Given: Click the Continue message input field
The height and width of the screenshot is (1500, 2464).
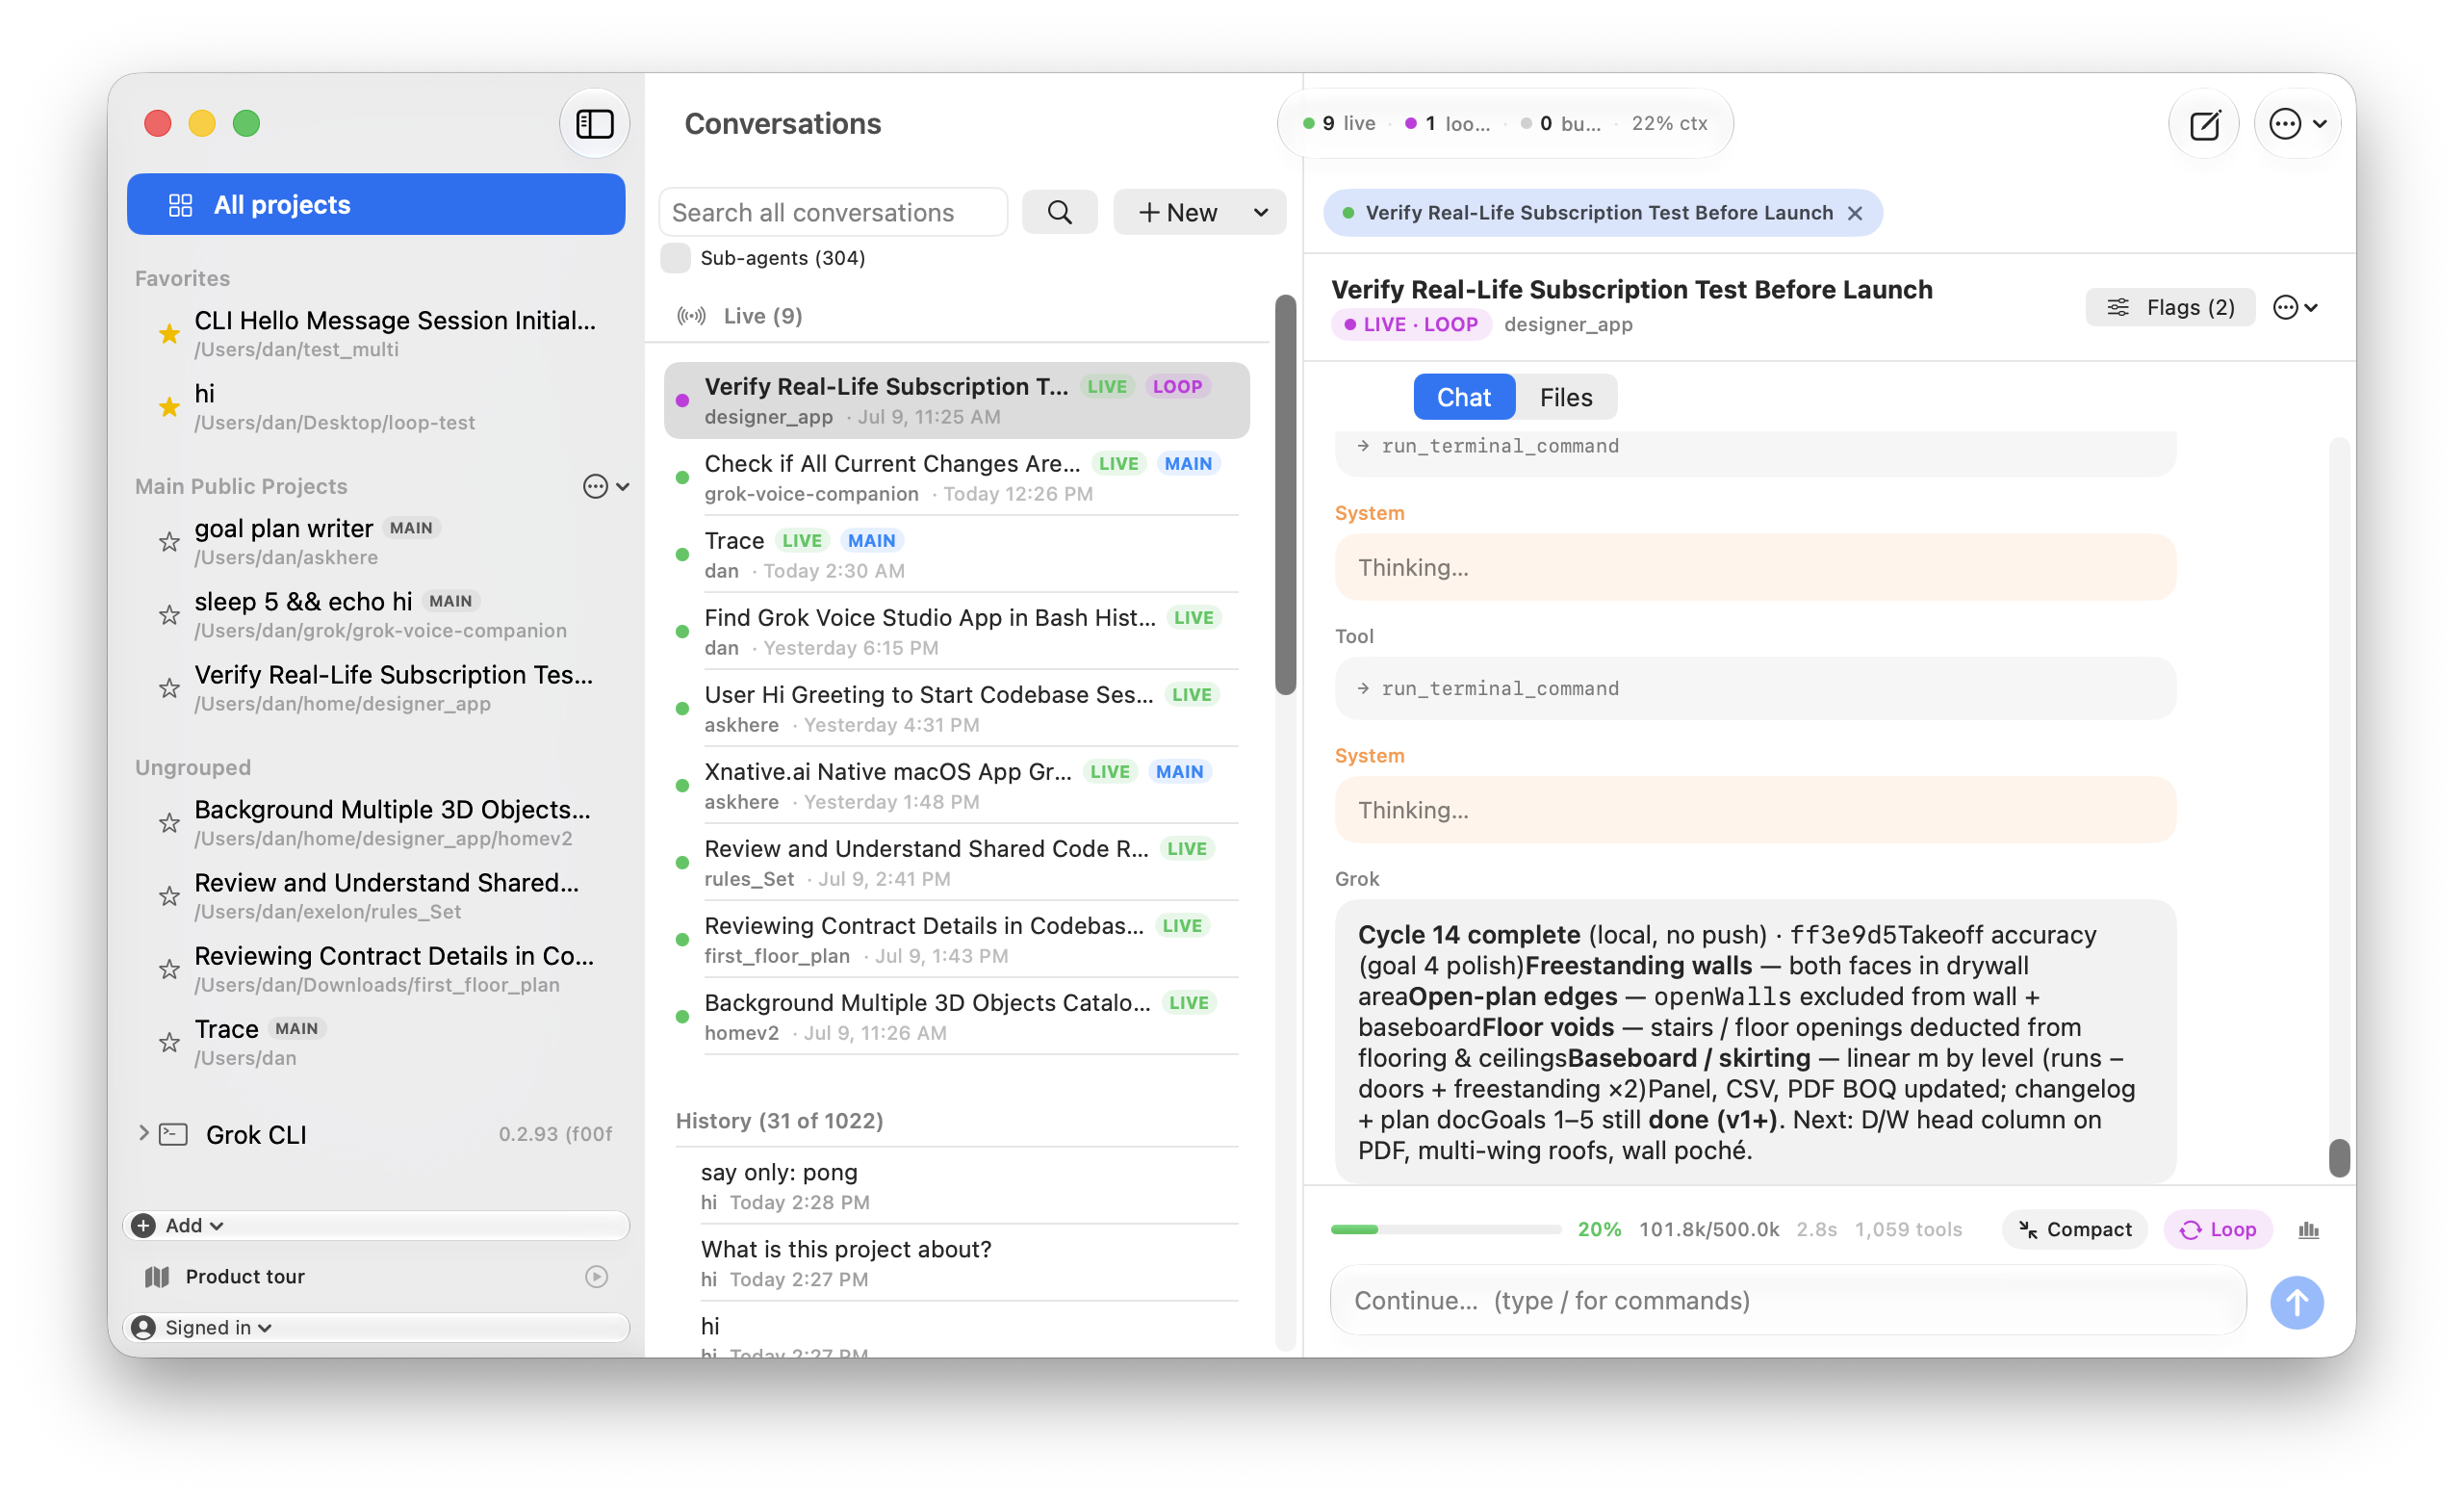Looking at the screenshot, I should 1788,1300.
